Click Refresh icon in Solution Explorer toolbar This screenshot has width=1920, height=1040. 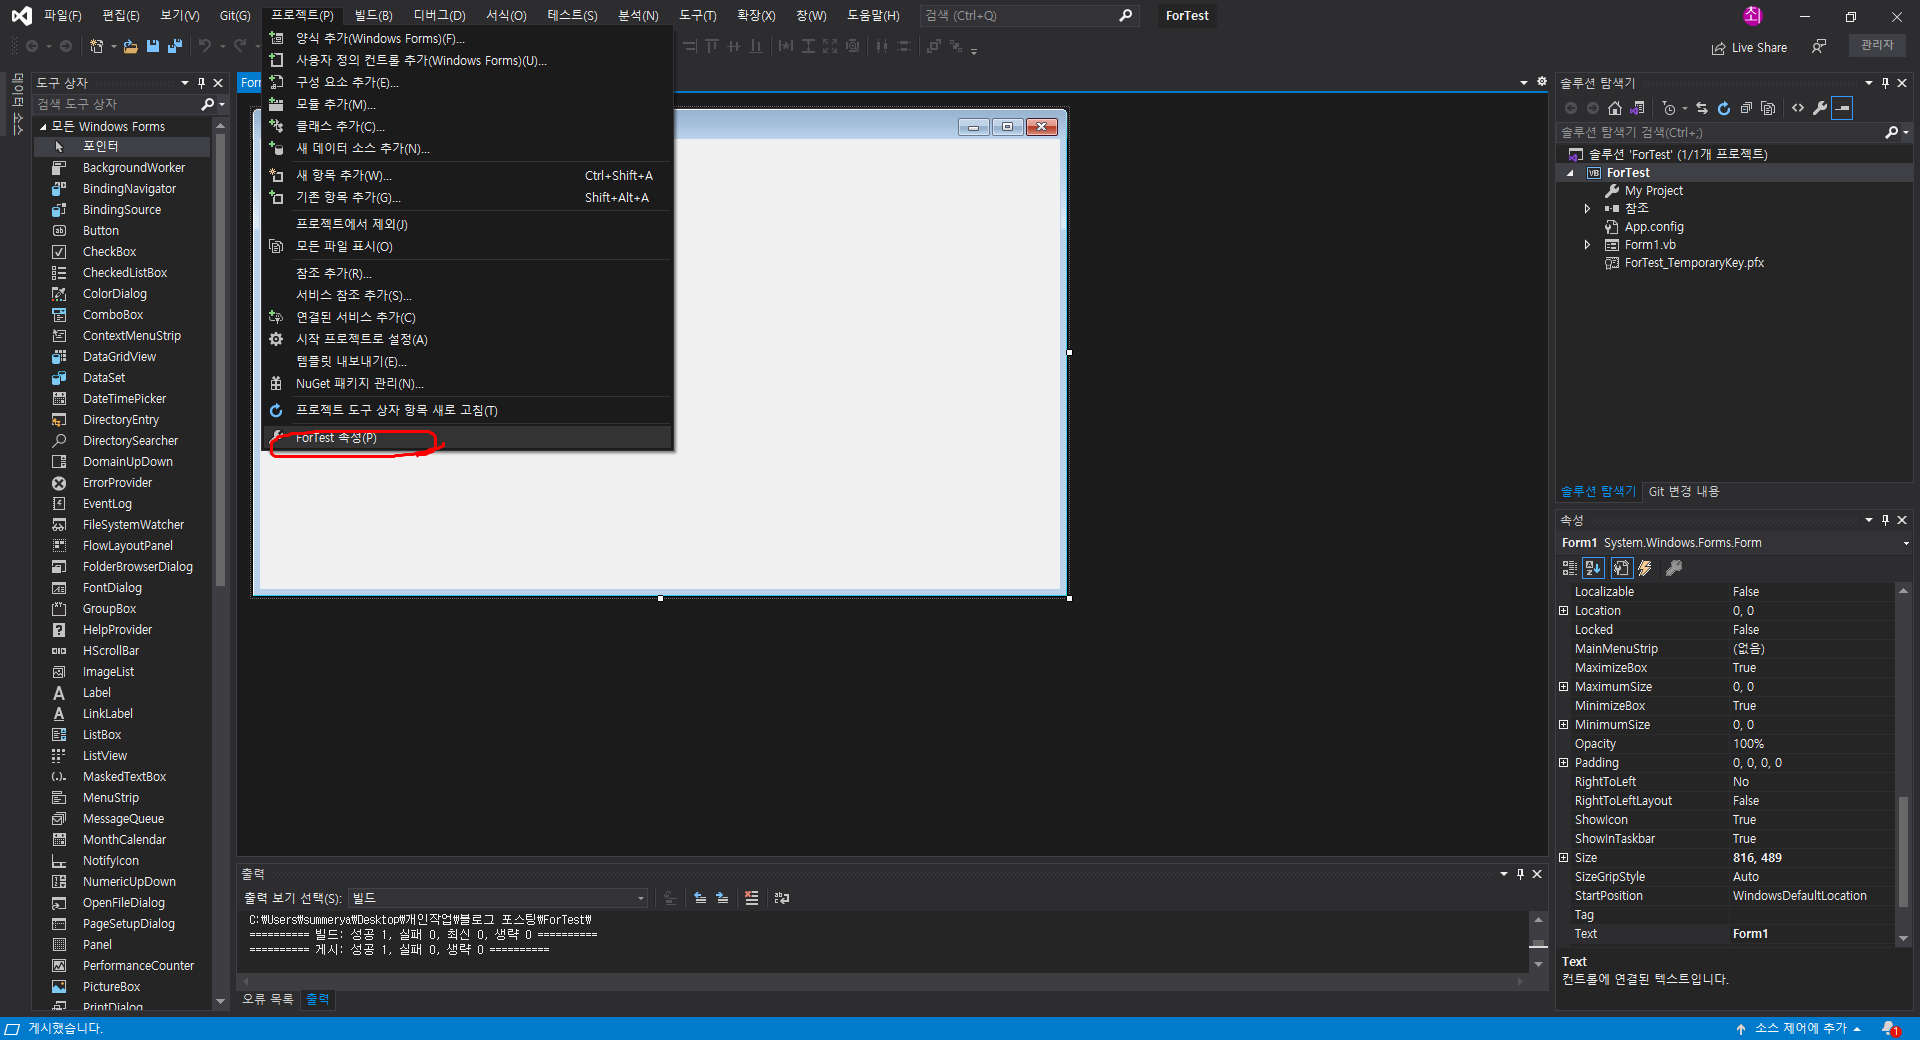coord(1724,108)
